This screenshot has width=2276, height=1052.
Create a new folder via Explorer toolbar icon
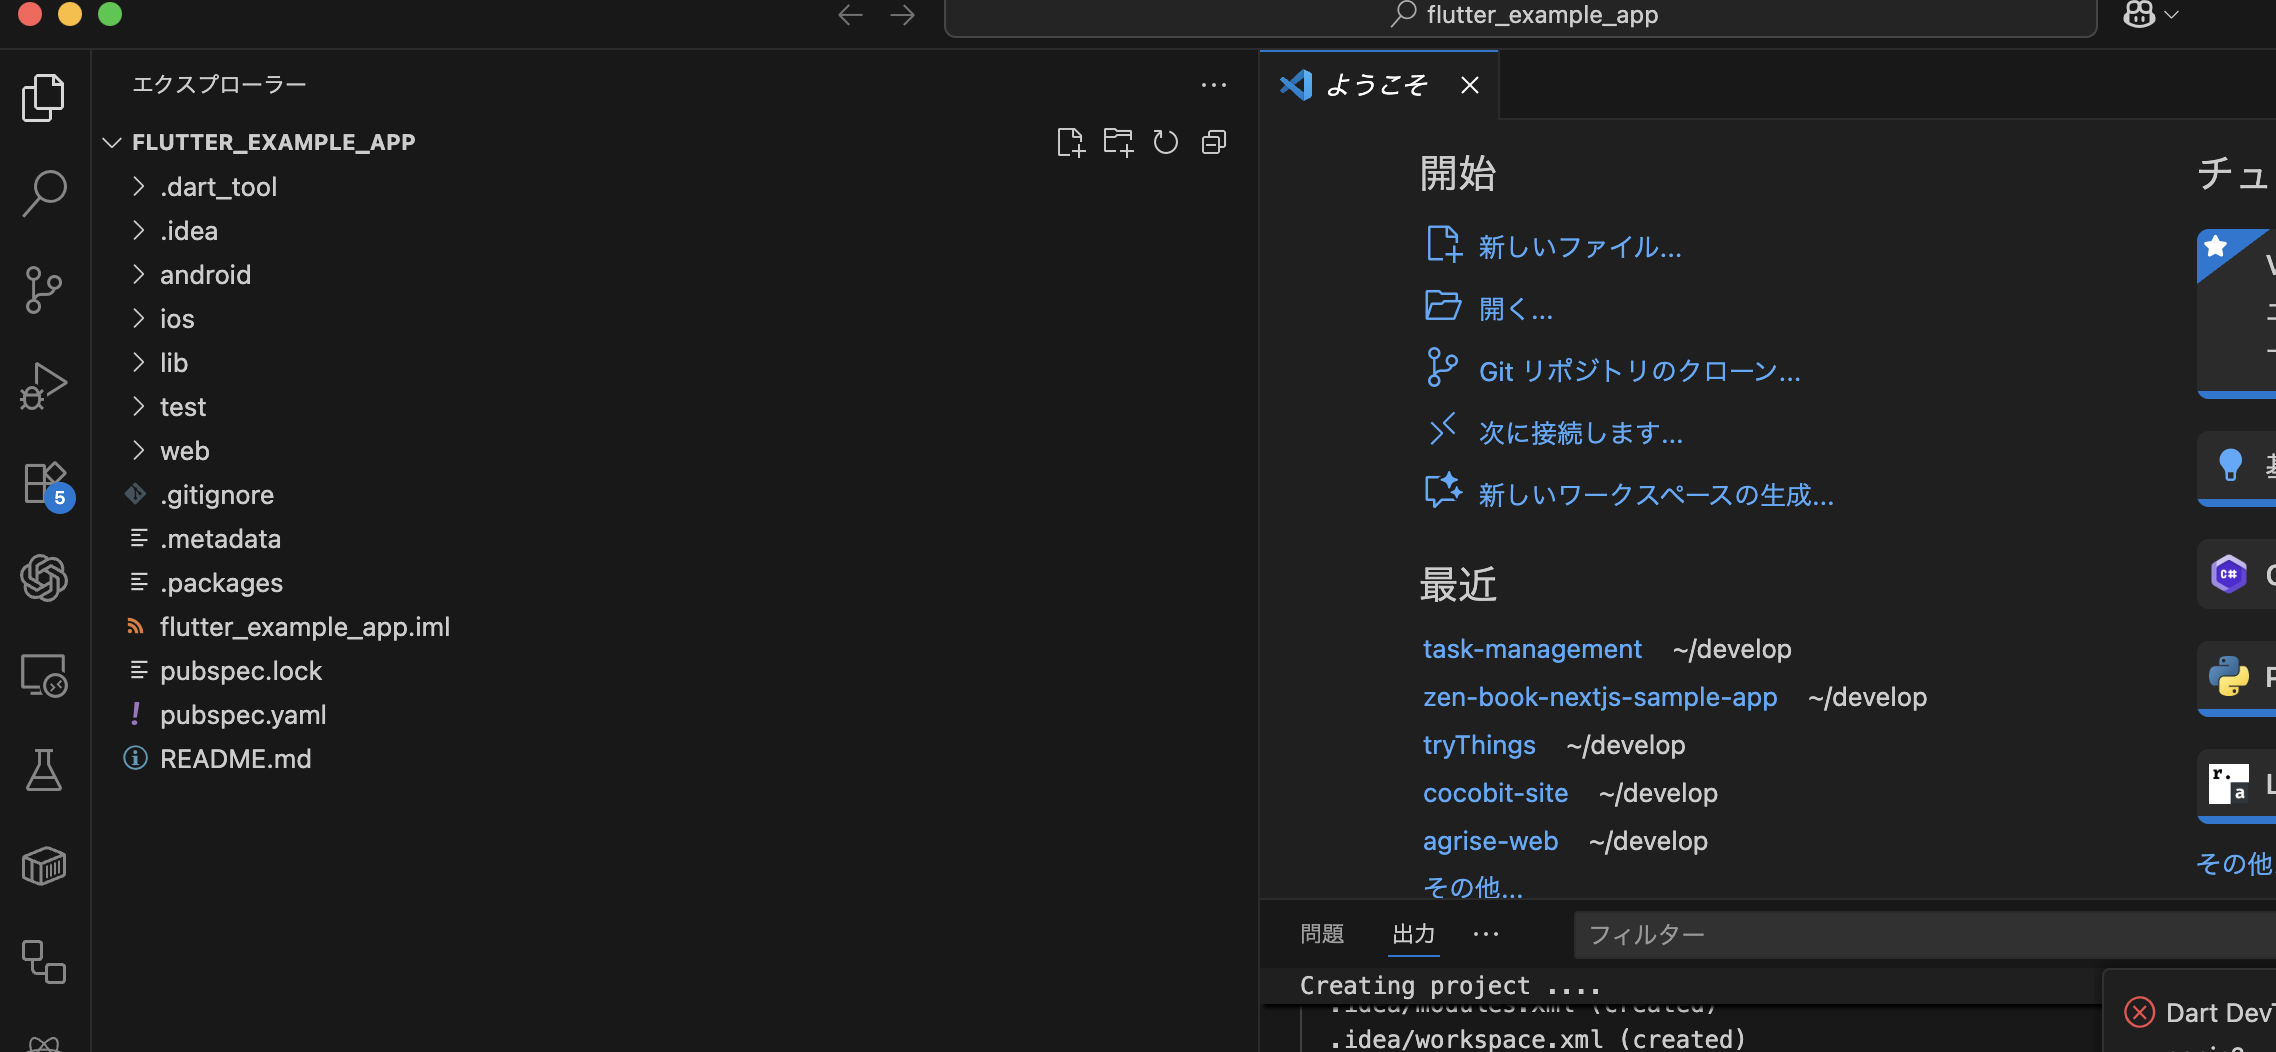click(x=1118, y=142)
